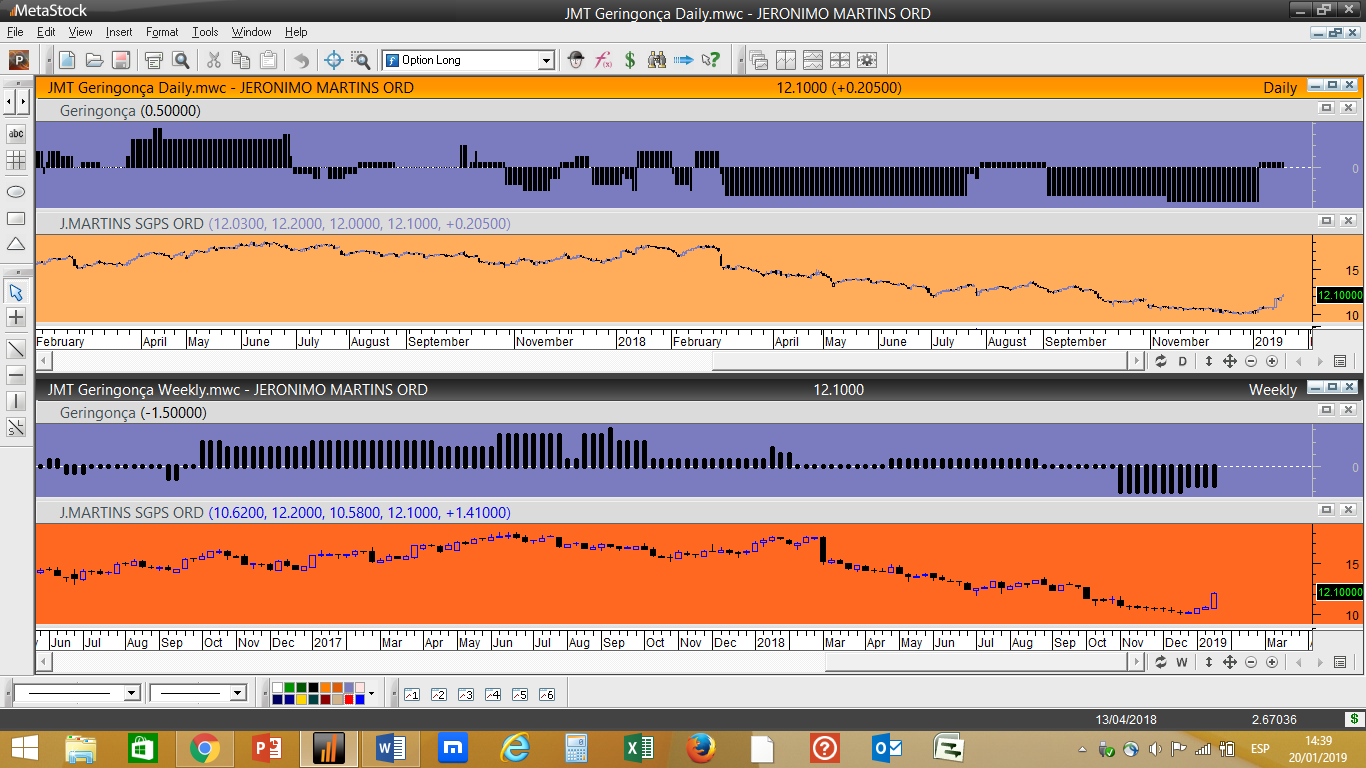Image resolution: width=1366 pixels, height=768 pixels.
Task: Expand the color palette dropdown arrow
Action: pos(371,693)
